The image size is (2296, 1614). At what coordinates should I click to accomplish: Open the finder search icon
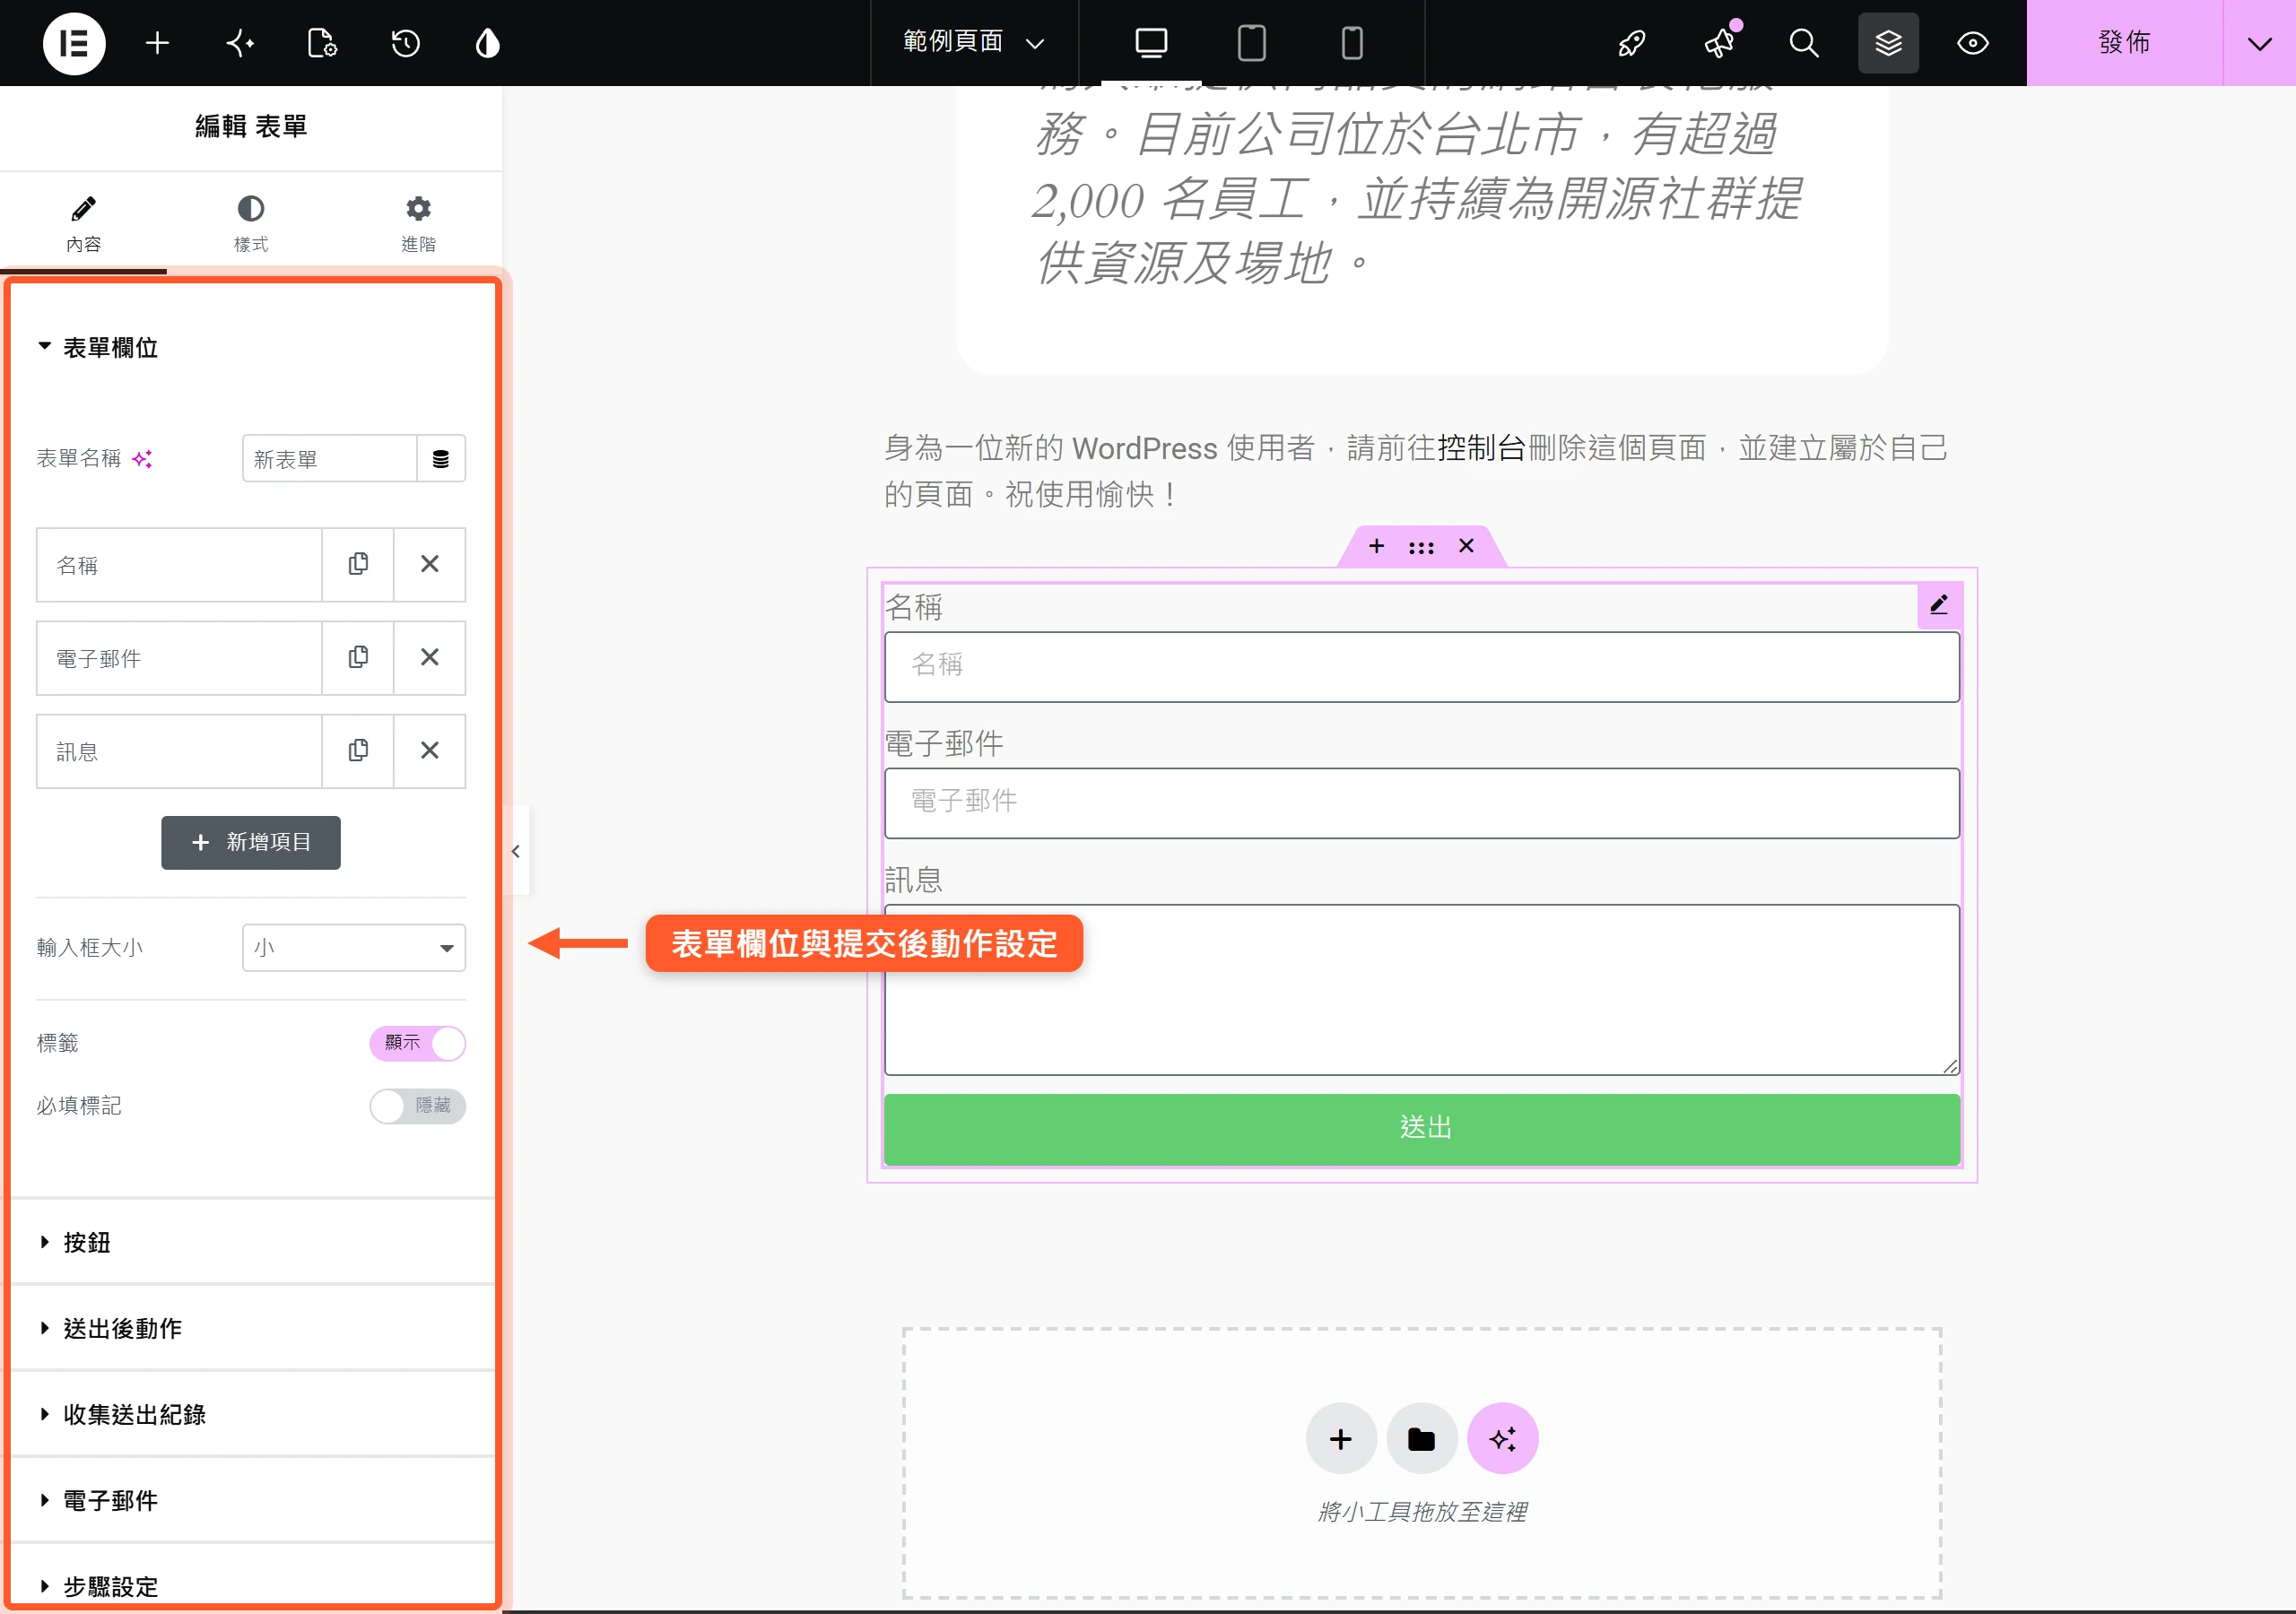[1803, 43]
